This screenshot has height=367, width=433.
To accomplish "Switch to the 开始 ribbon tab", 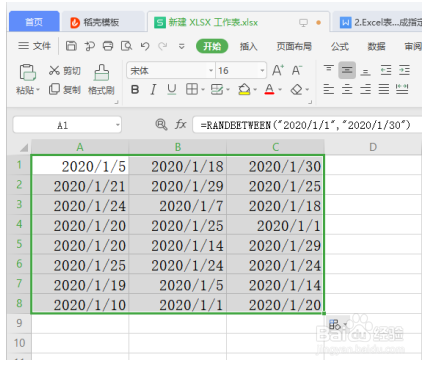I will tap(212, 46).
